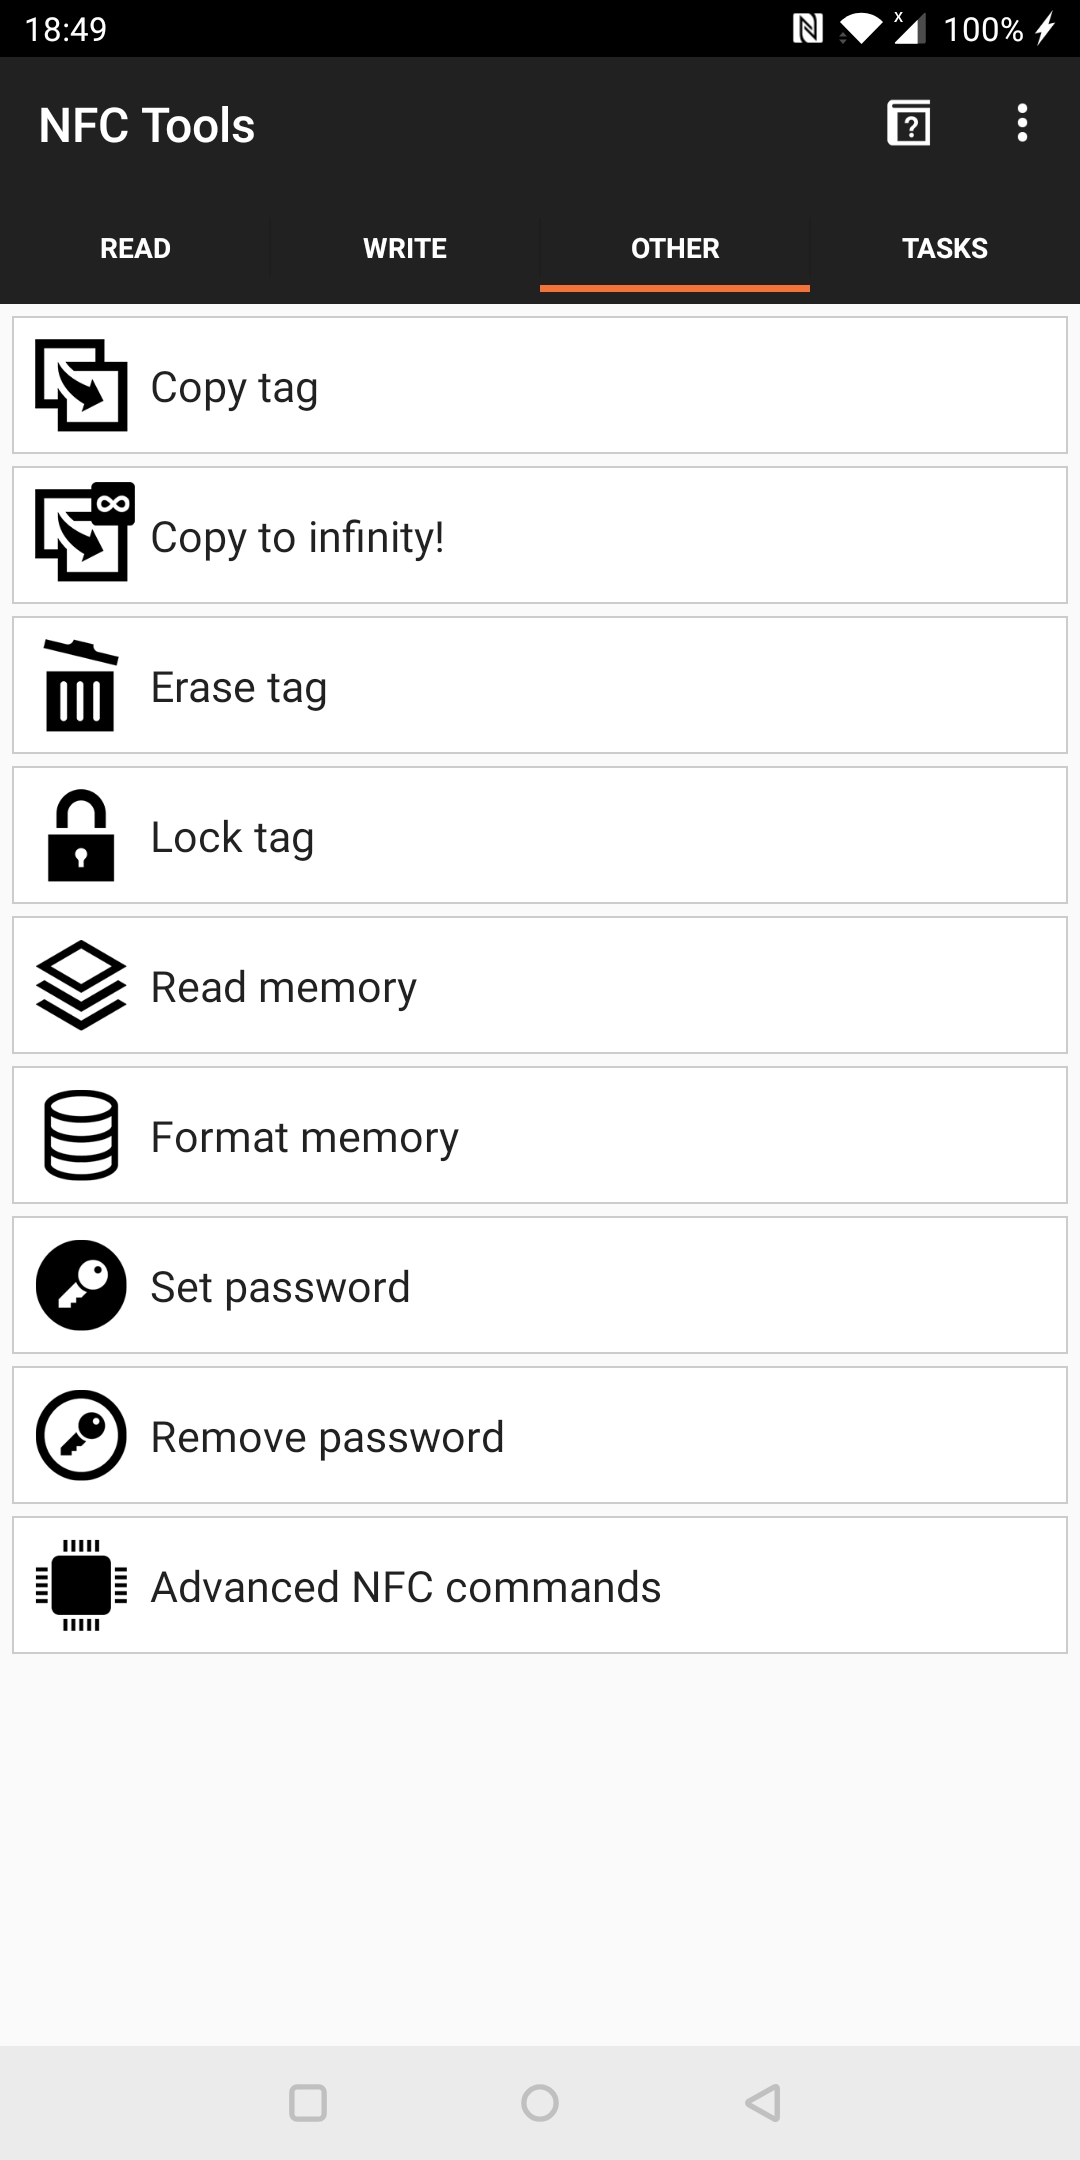The width and height of the screenshot is (1080, 2160).
Task: Tap the Remove password outlined key icon
Action: click(x=81, y=1436)
